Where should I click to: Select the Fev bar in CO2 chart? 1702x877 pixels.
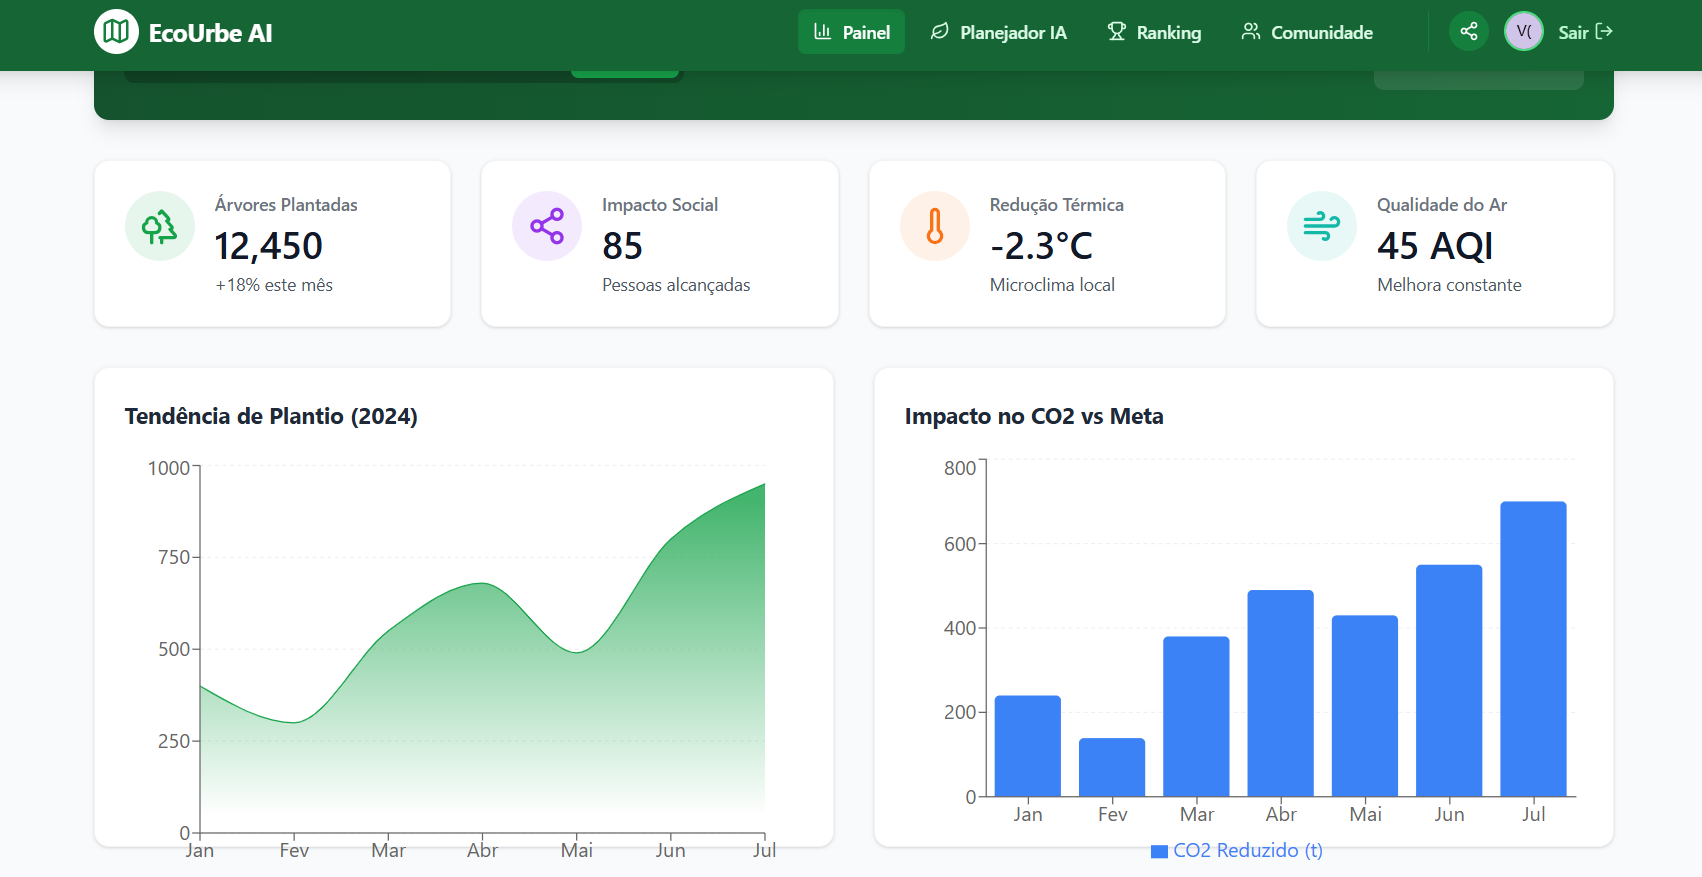[1112, 767]
